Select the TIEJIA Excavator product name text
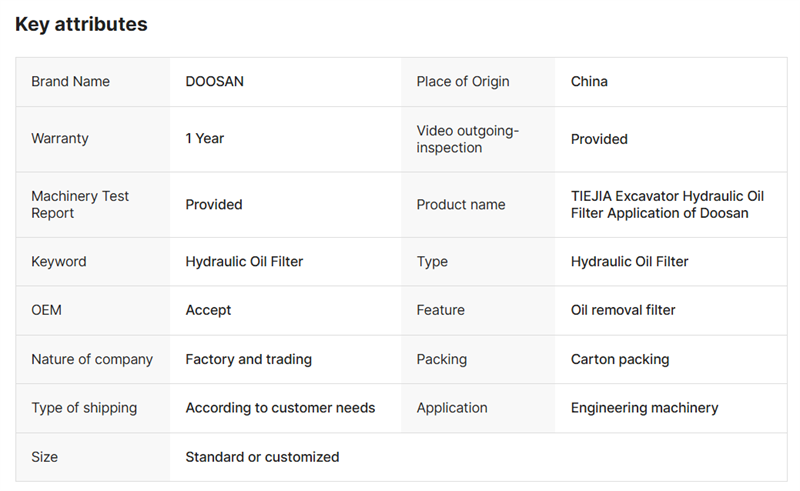800x491 pixels. pos(667,204)
